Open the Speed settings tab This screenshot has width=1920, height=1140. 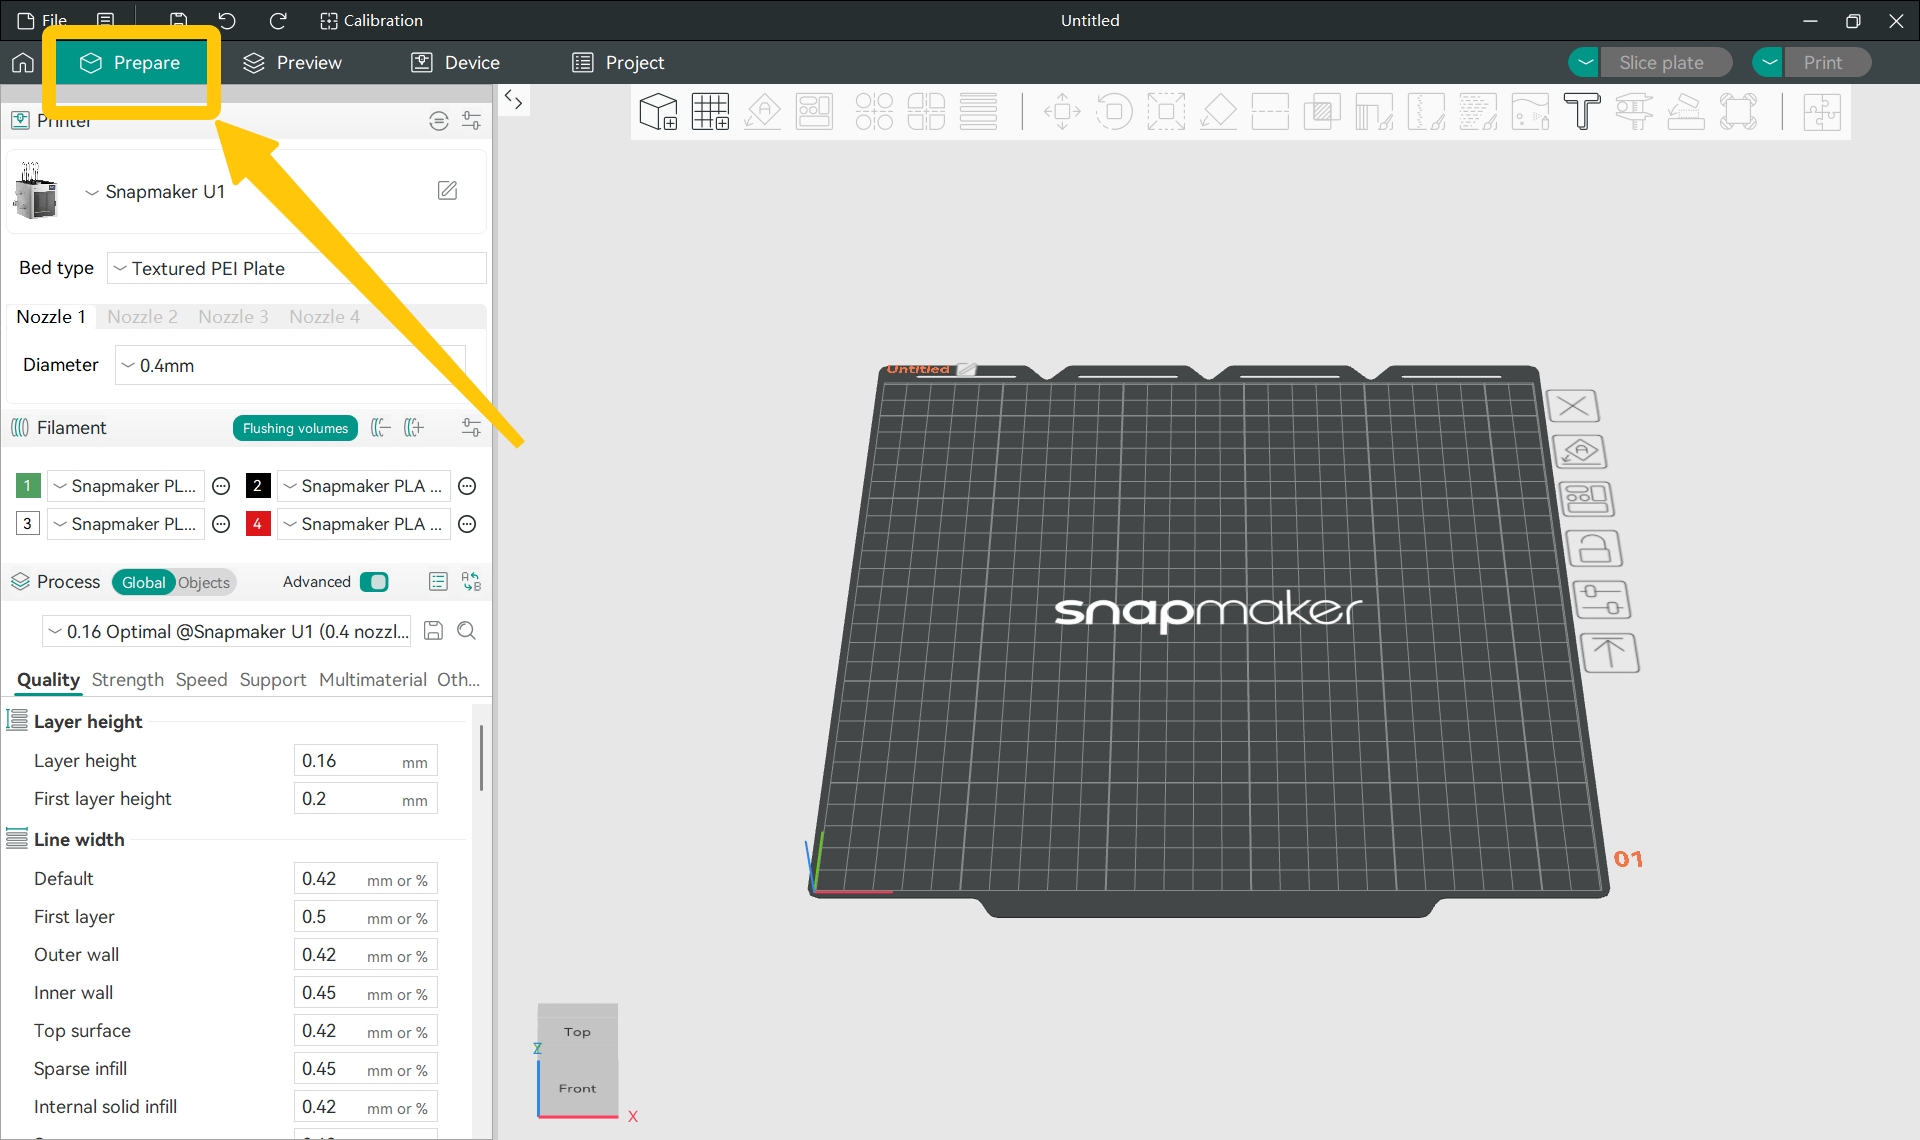coord(201,680)
